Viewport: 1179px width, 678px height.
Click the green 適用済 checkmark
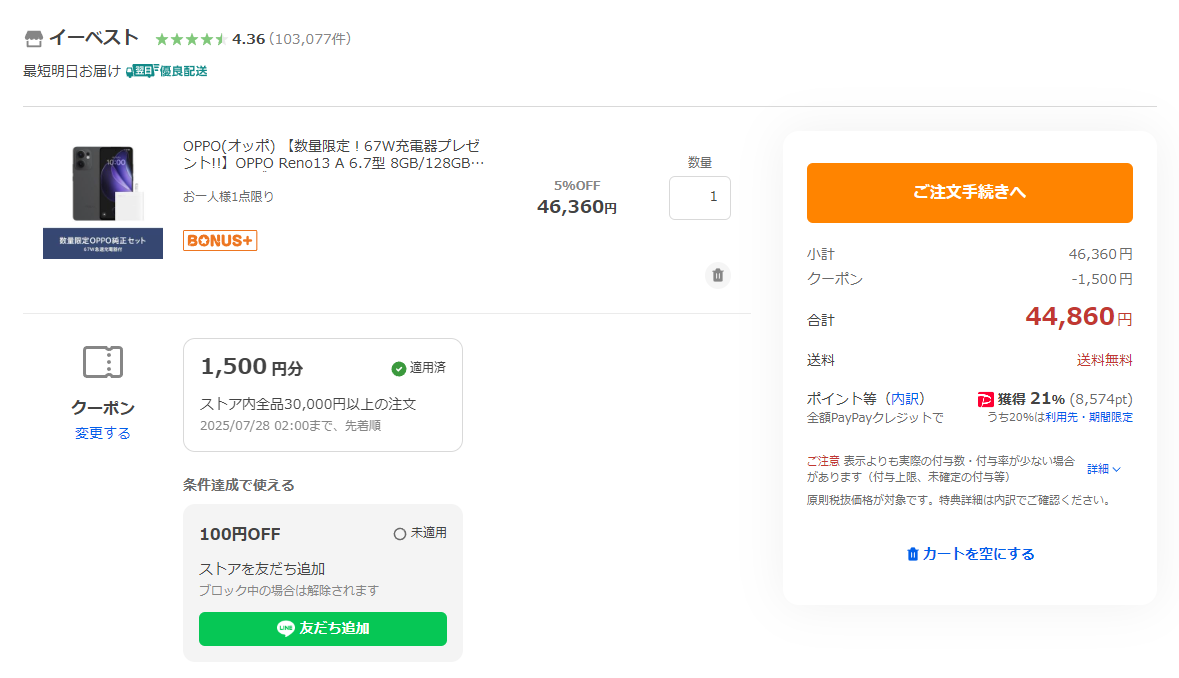[399, 368]
